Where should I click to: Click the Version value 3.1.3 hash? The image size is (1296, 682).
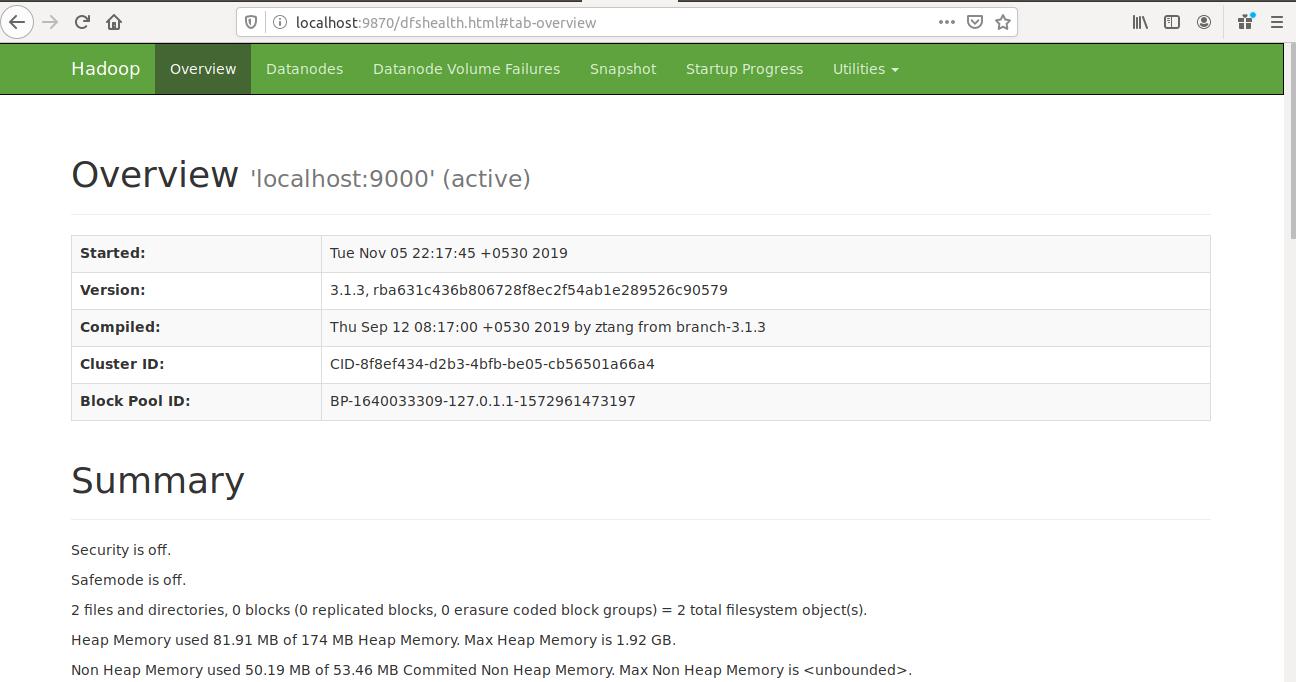pos(529,290)
